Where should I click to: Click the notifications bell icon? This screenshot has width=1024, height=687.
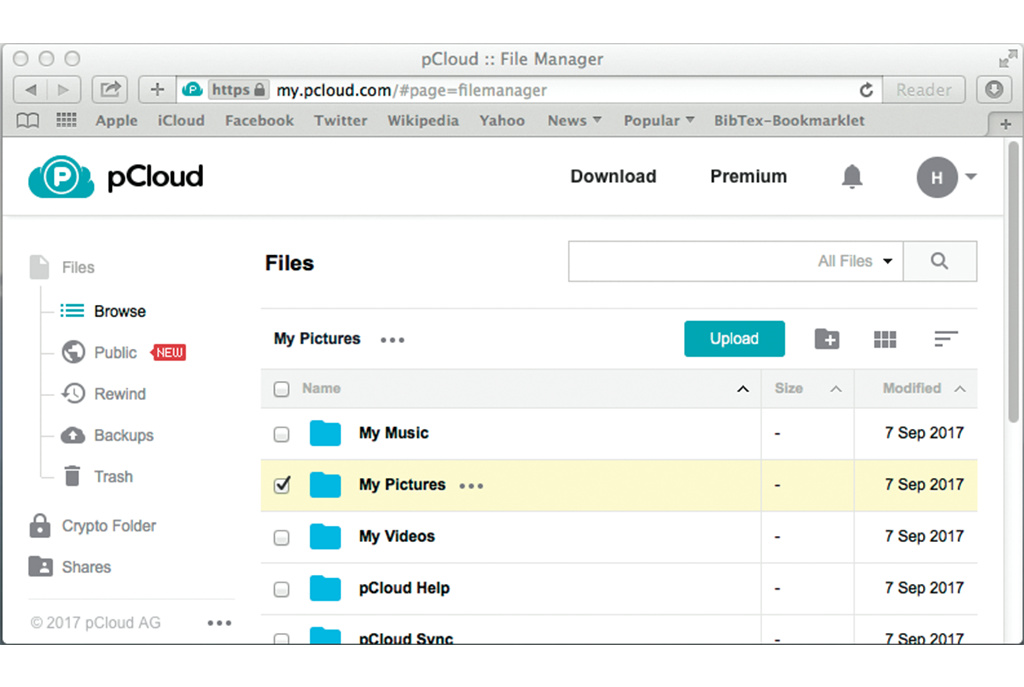click(x=852, y=177)
